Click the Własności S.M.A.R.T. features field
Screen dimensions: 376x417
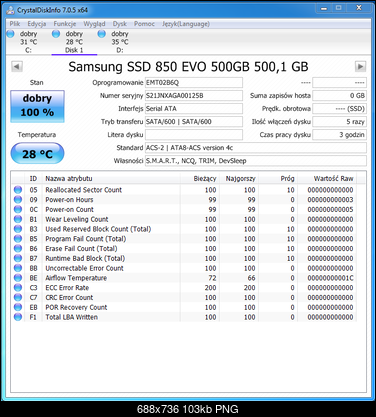point(256,161)
